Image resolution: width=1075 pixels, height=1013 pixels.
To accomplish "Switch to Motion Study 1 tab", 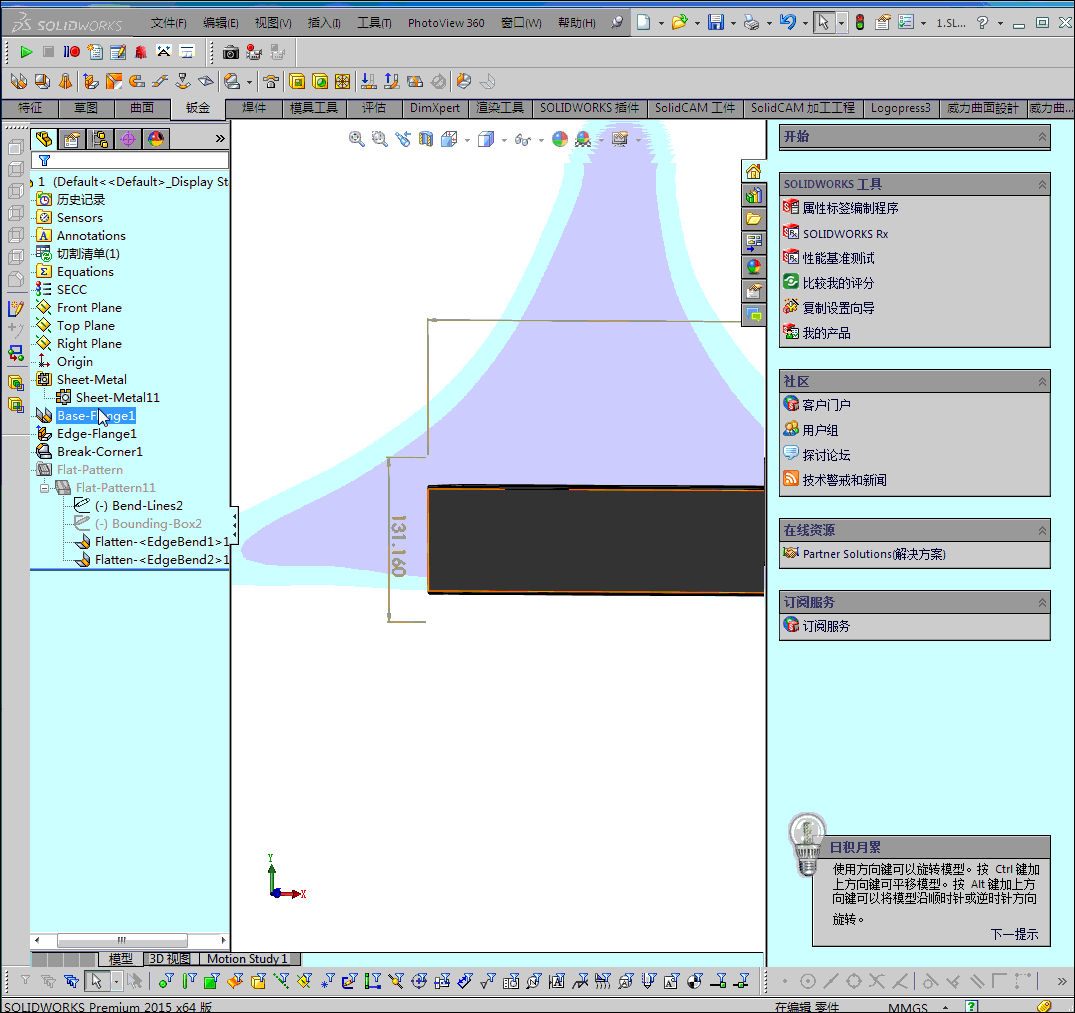I will click(x=247, y=958).
